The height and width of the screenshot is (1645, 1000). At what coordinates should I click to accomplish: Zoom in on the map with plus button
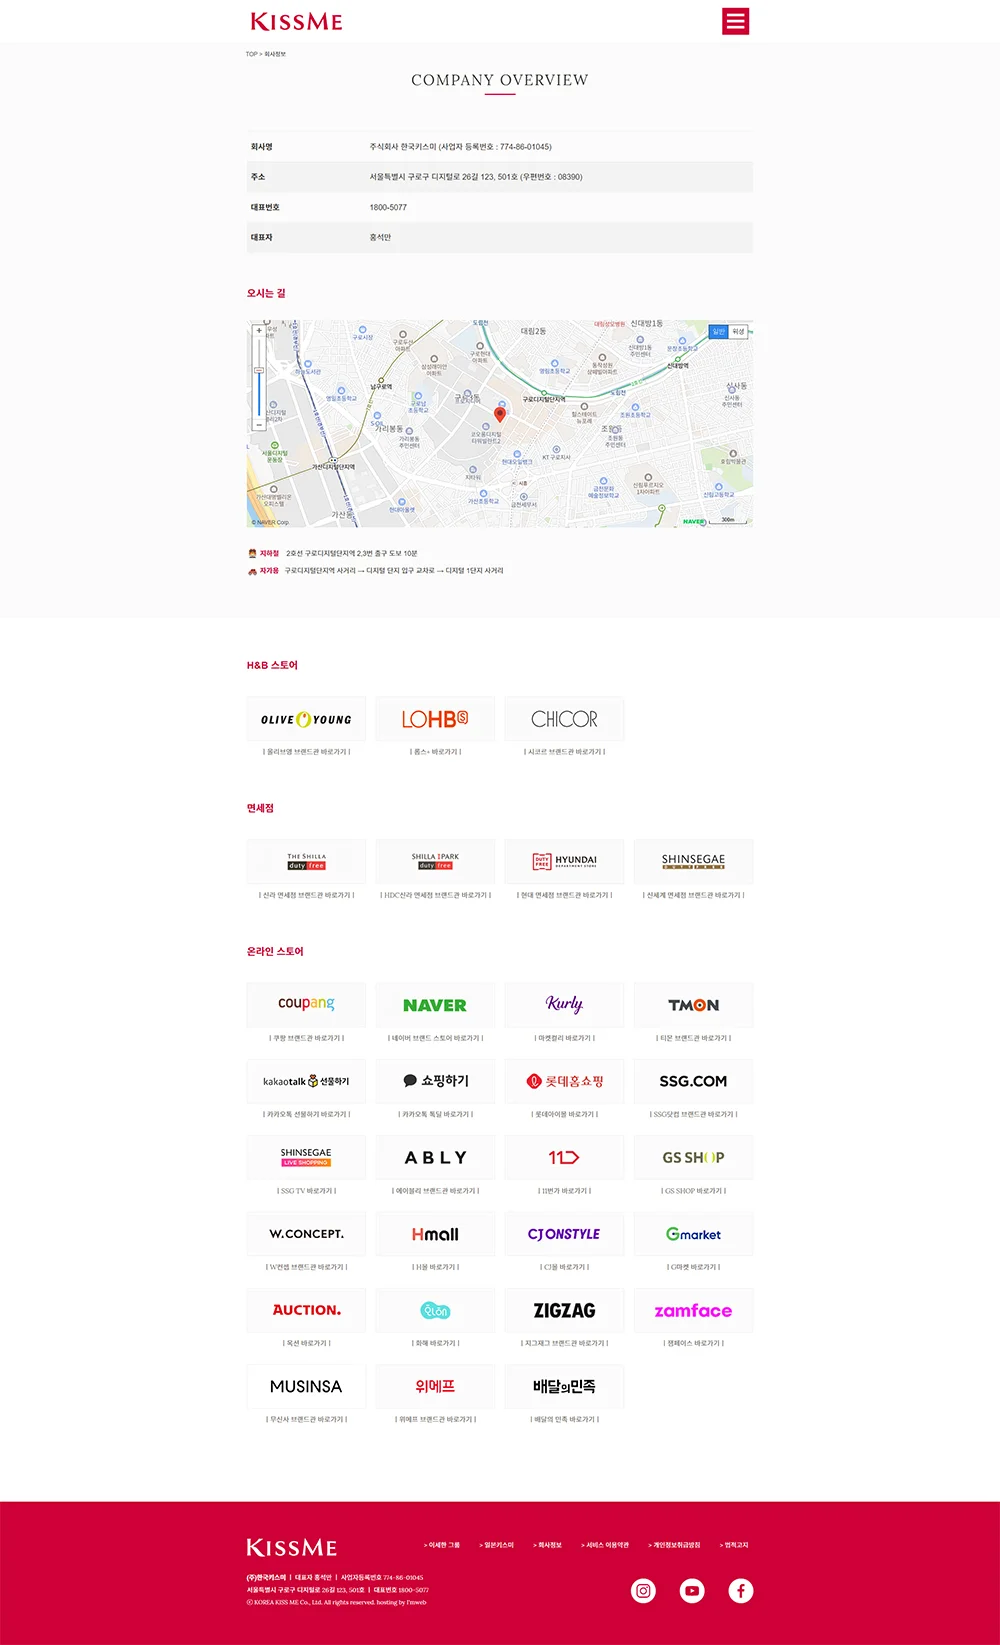tap(259, 330)
